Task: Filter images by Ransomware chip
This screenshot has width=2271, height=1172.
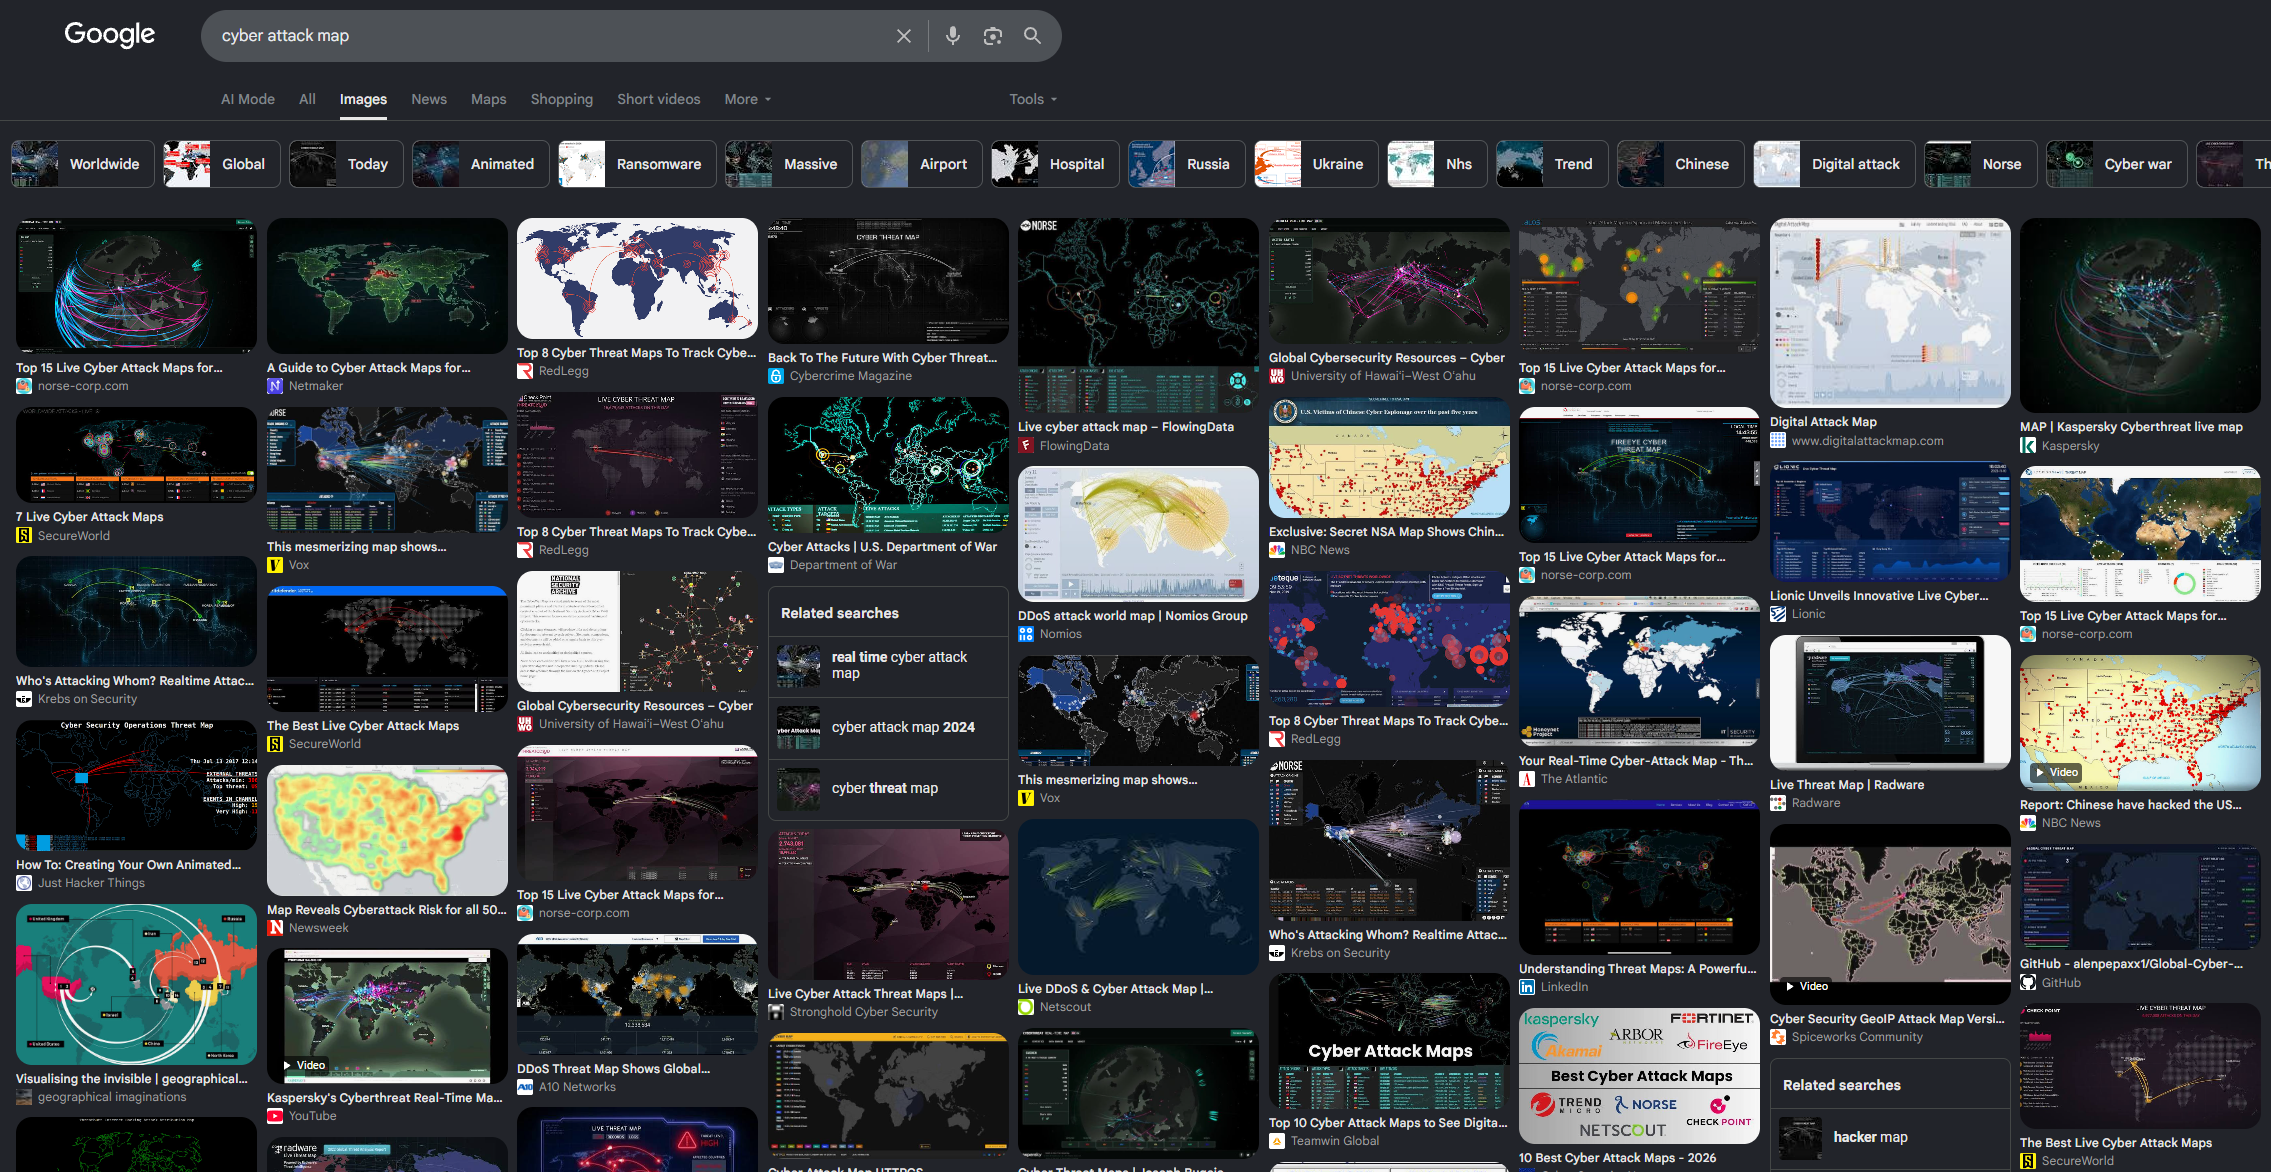Action: tap(637, 164)
